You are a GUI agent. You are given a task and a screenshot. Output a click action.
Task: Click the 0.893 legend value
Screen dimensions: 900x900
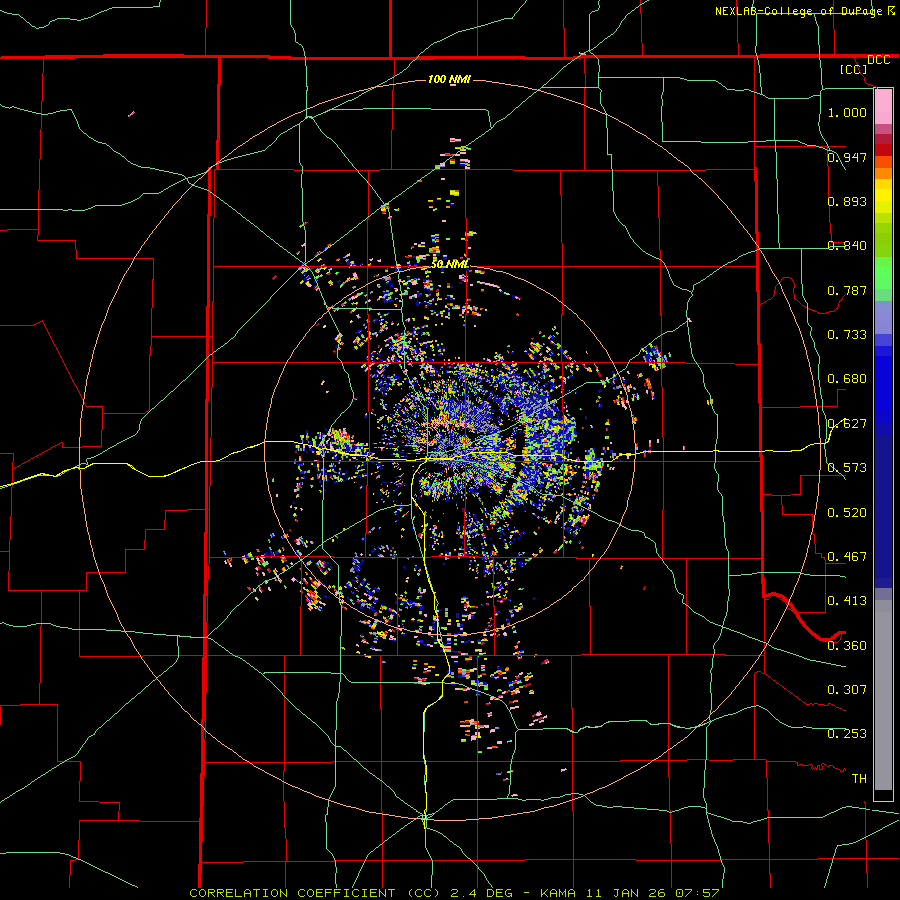pos(847,201)
